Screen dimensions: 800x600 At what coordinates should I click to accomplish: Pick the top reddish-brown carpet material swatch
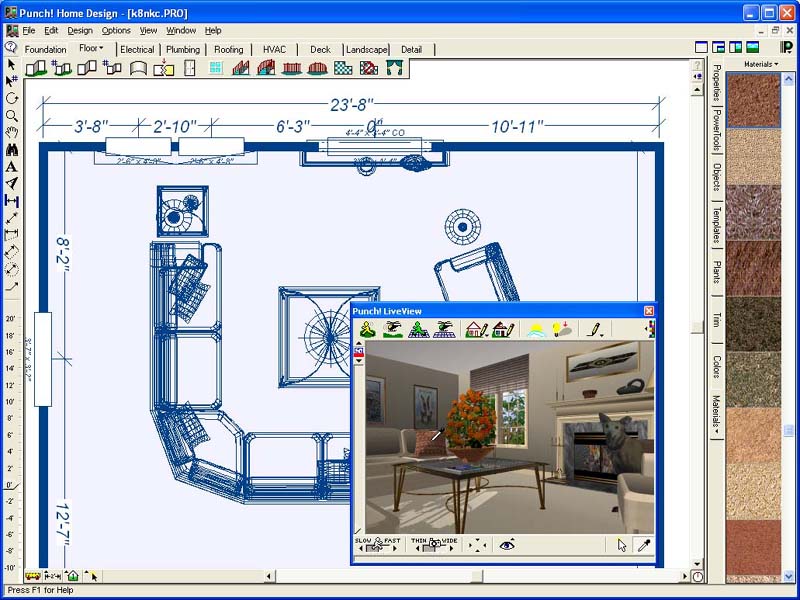pyautogui.click(x=754, y=100)
